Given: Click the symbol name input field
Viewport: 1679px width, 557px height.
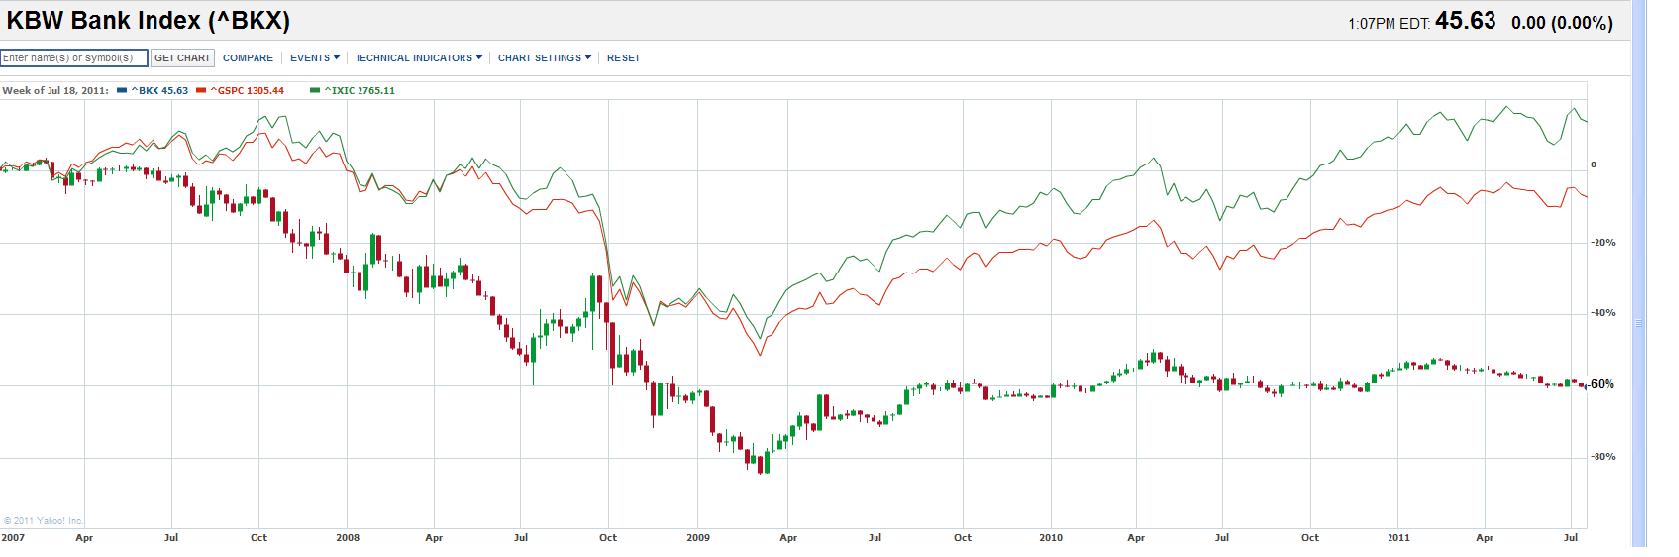Looking at the screenshot, I should pos(74,58).
